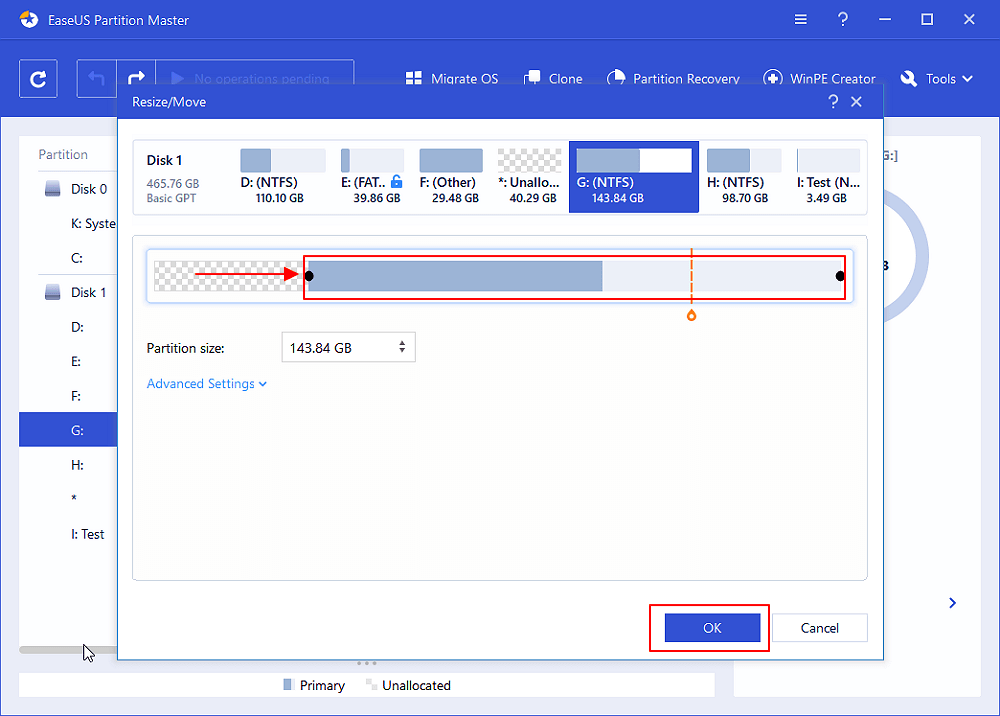Click the Partition size stepper arrows
The image size is (1000, 716).
point(402,347)
